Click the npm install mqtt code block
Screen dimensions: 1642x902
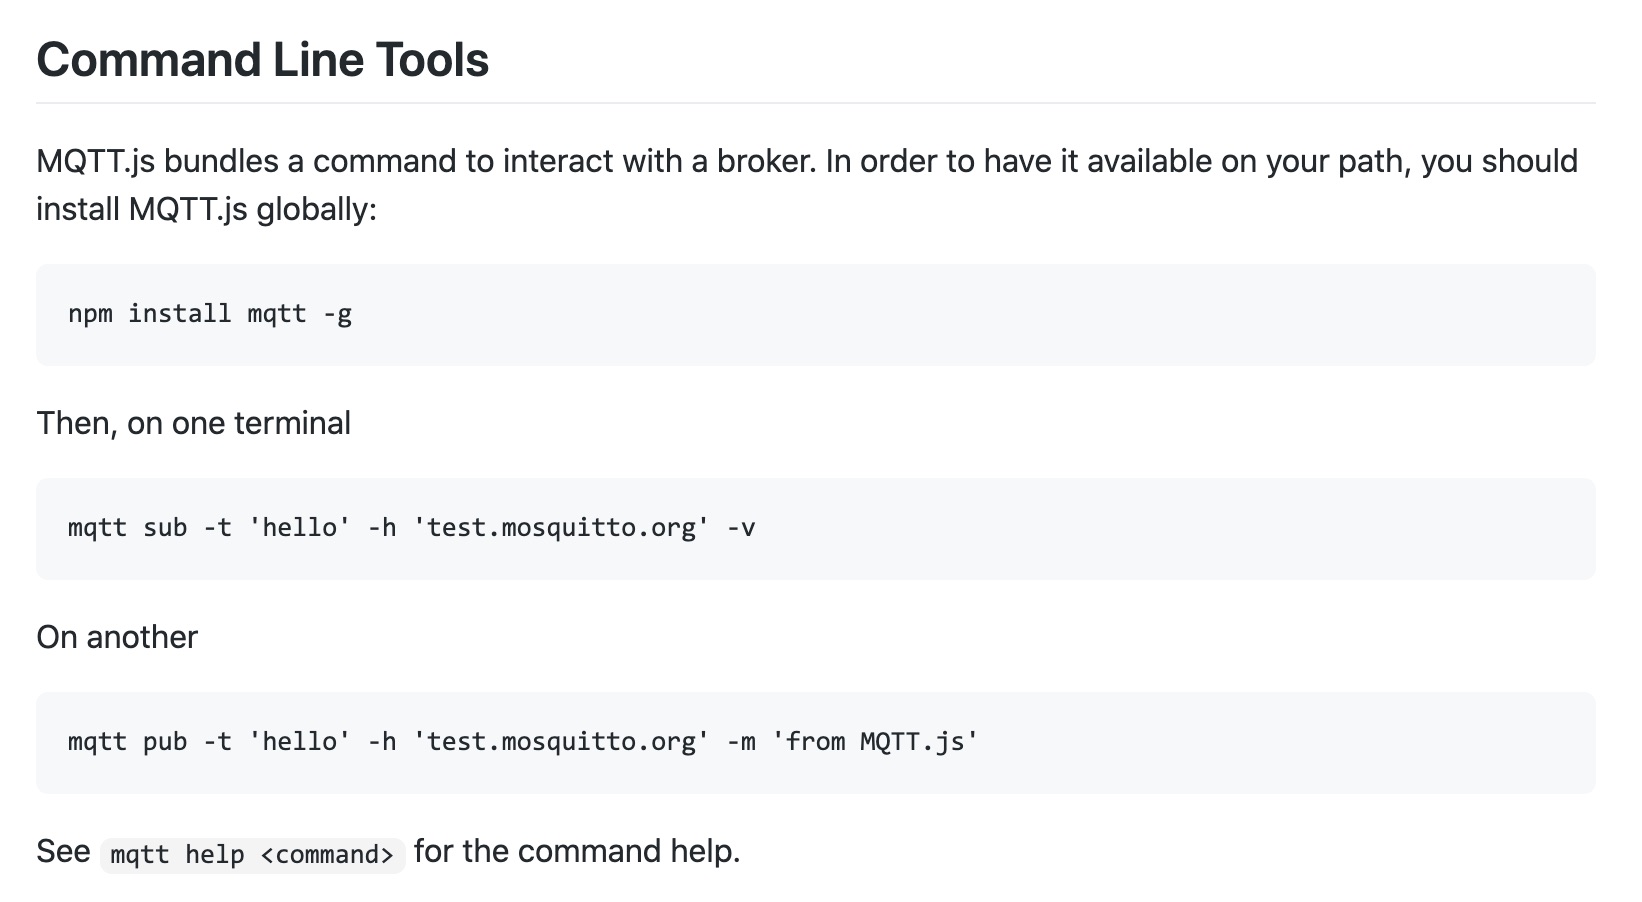click(814, 315)
